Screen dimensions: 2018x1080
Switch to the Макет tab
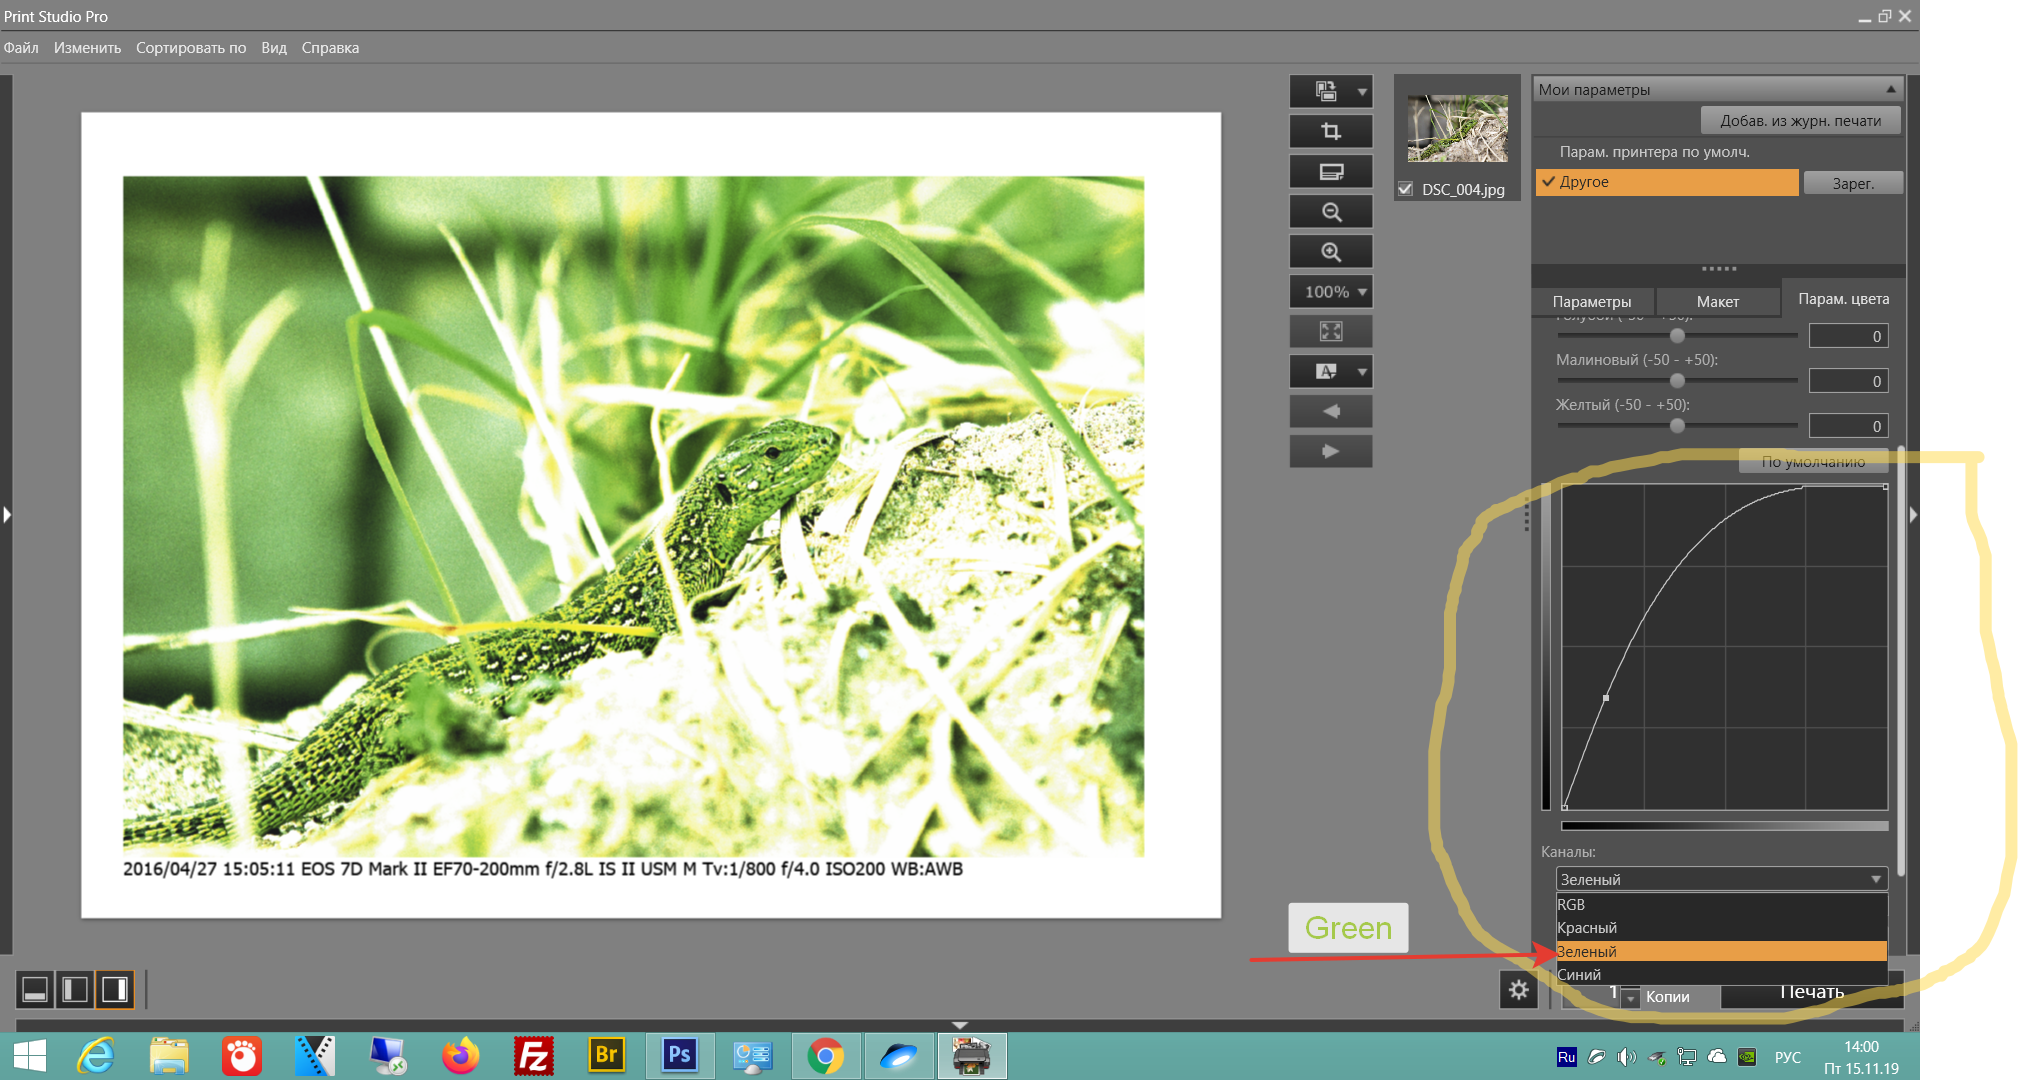pyautogui.click(x=1717, y=301)
